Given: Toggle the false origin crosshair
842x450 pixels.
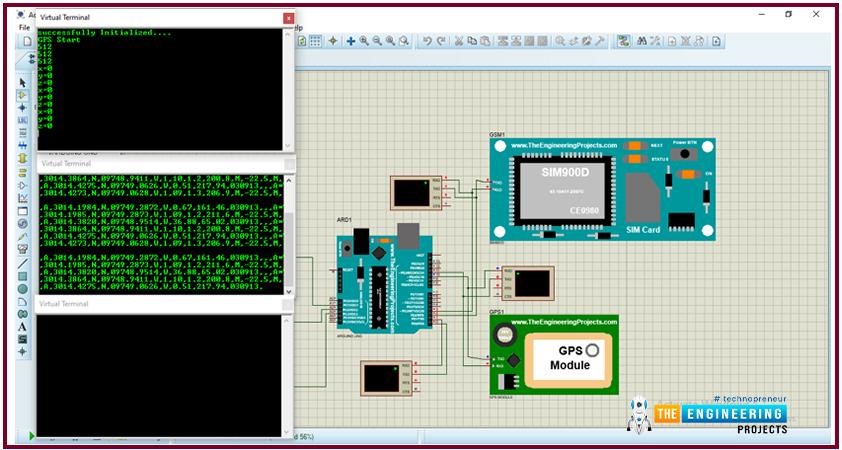Looking at the screenshot, I should tap(332, 41).
